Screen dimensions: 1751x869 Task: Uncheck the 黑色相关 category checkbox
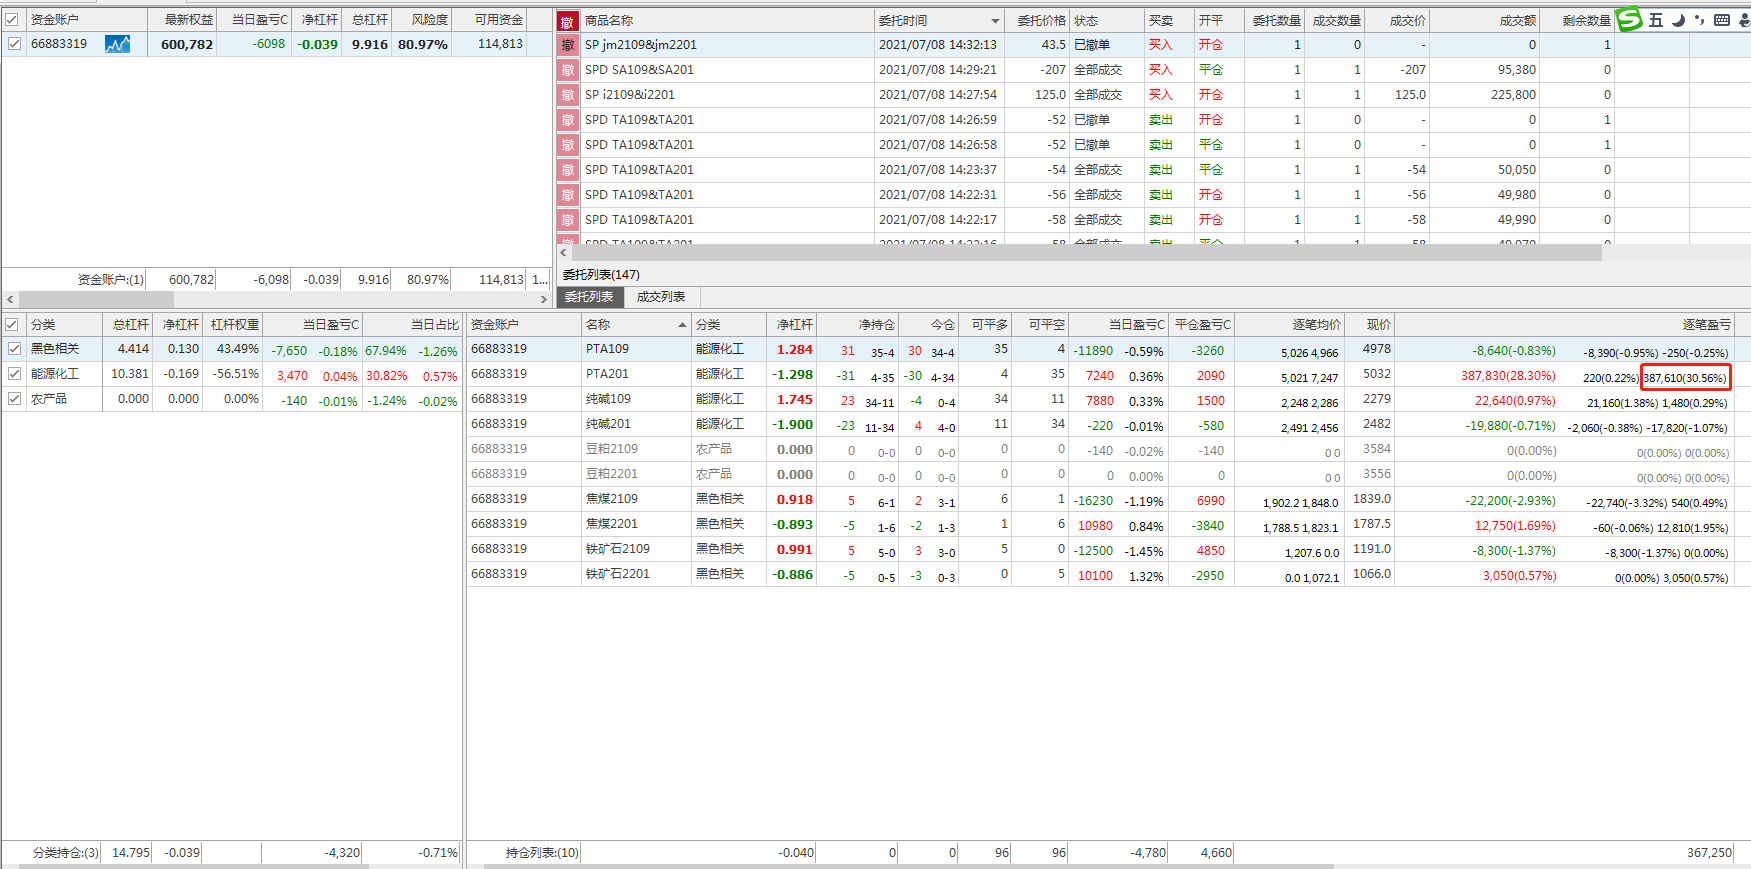click(x=14, y=349)
